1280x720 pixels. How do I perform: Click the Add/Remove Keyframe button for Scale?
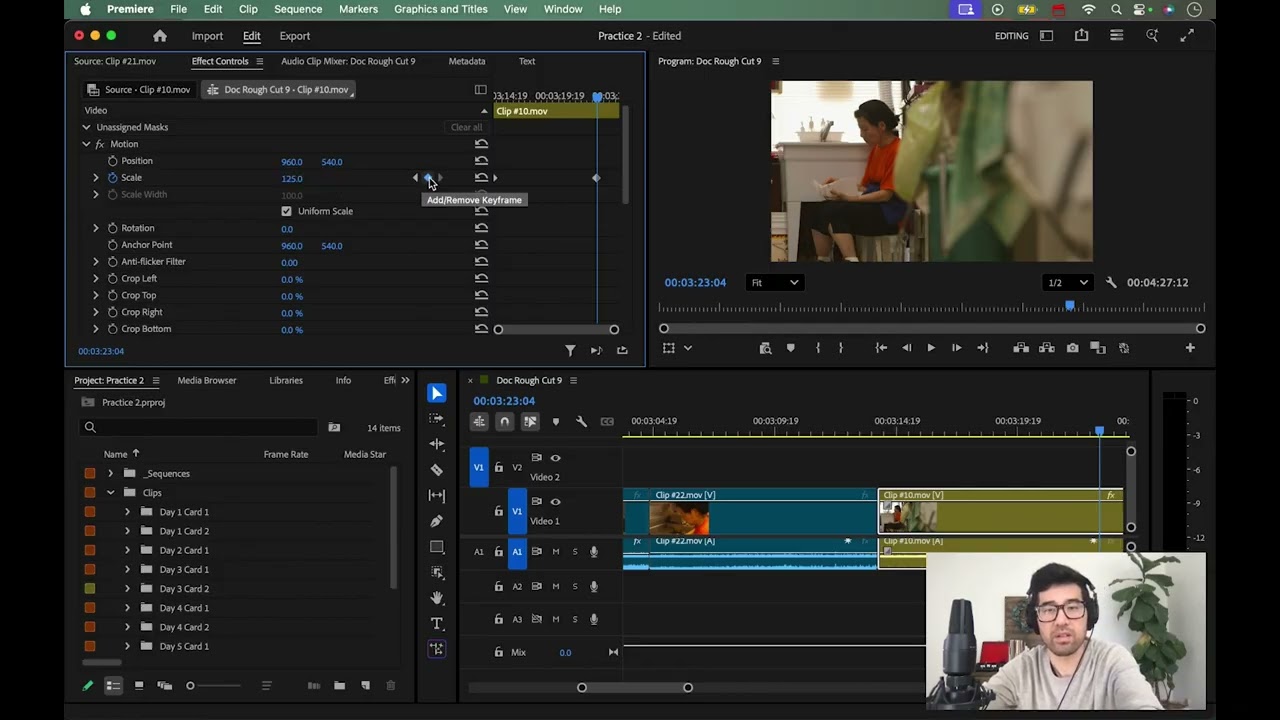[x=428, y=178]
